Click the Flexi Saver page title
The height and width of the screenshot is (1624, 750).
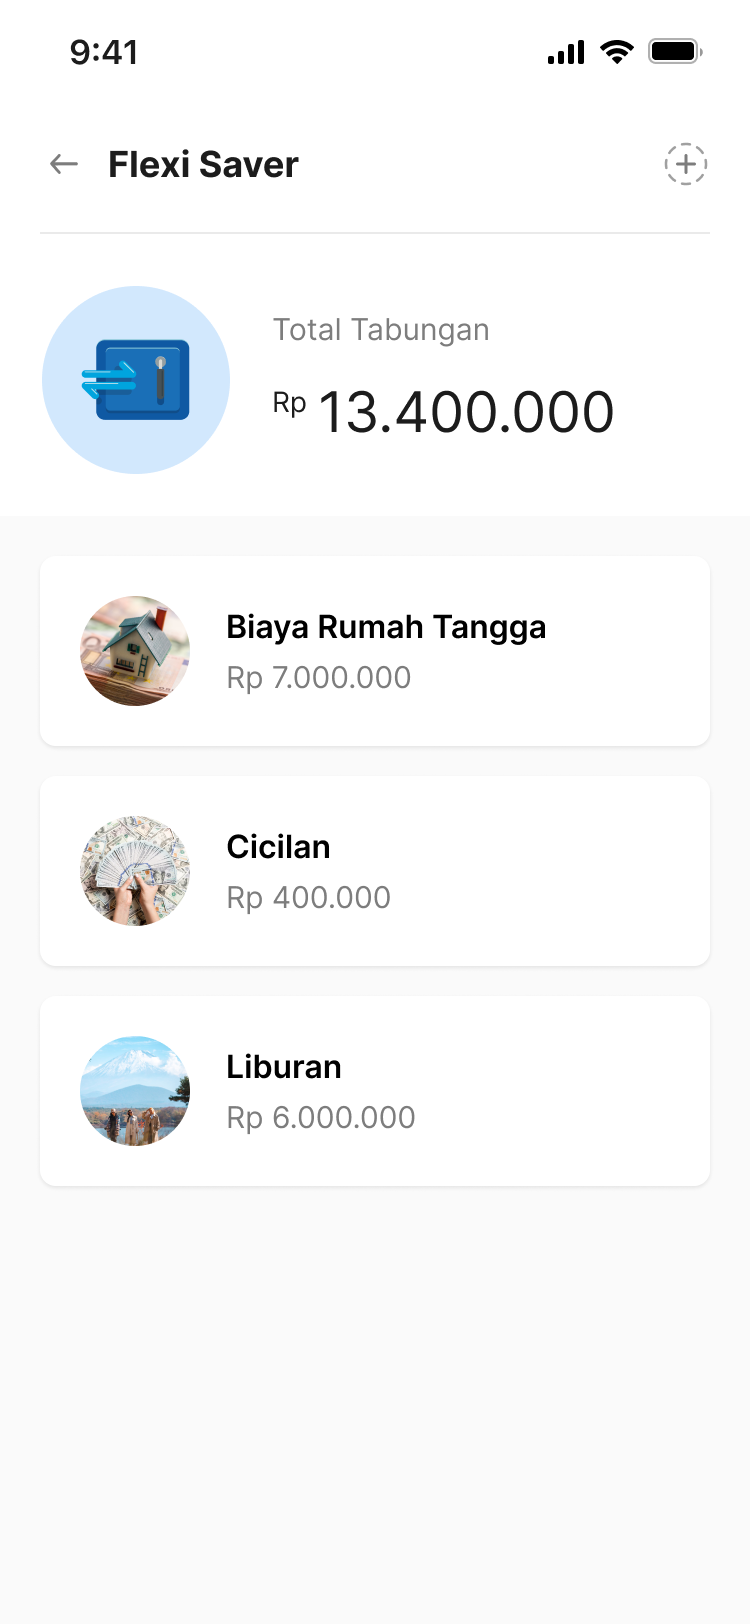coord(203,164)
